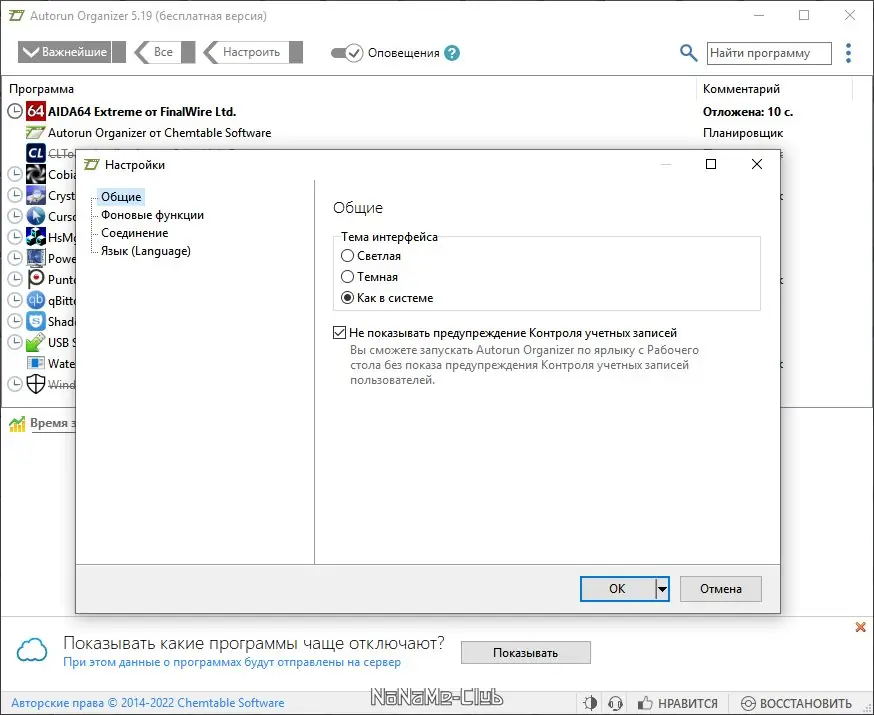
Task: Select the Autorun Organizer от Chemtable Software row
Action: 159,133
